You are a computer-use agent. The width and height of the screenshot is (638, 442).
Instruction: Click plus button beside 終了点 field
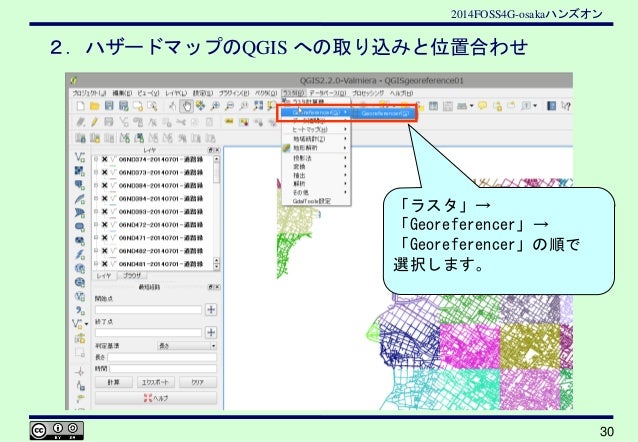pyautogui.click(x=211, y=333)
